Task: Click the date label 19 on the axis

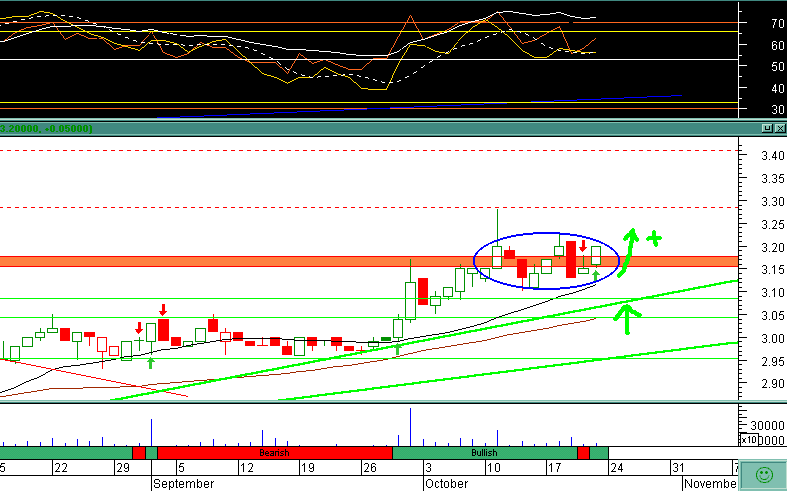Action: (x=308, y=468)
